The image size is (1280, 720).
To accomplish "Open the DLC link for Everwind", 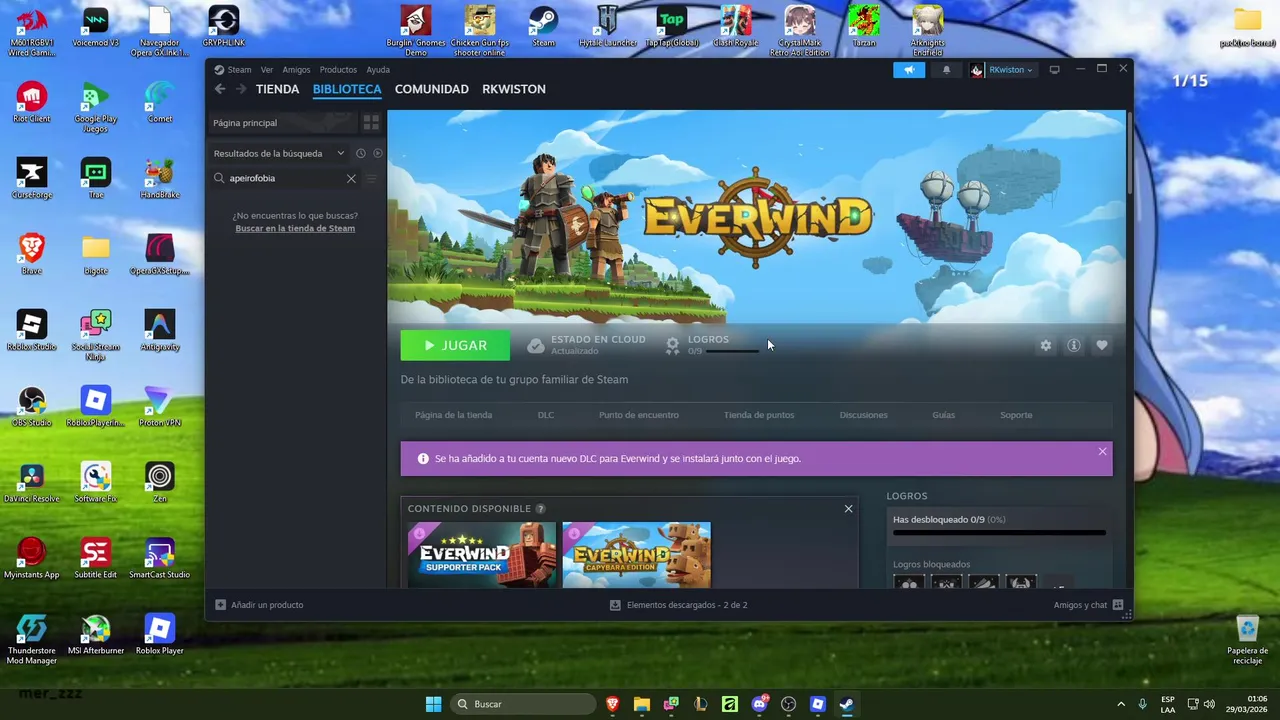I will click(x=545, y=415).
